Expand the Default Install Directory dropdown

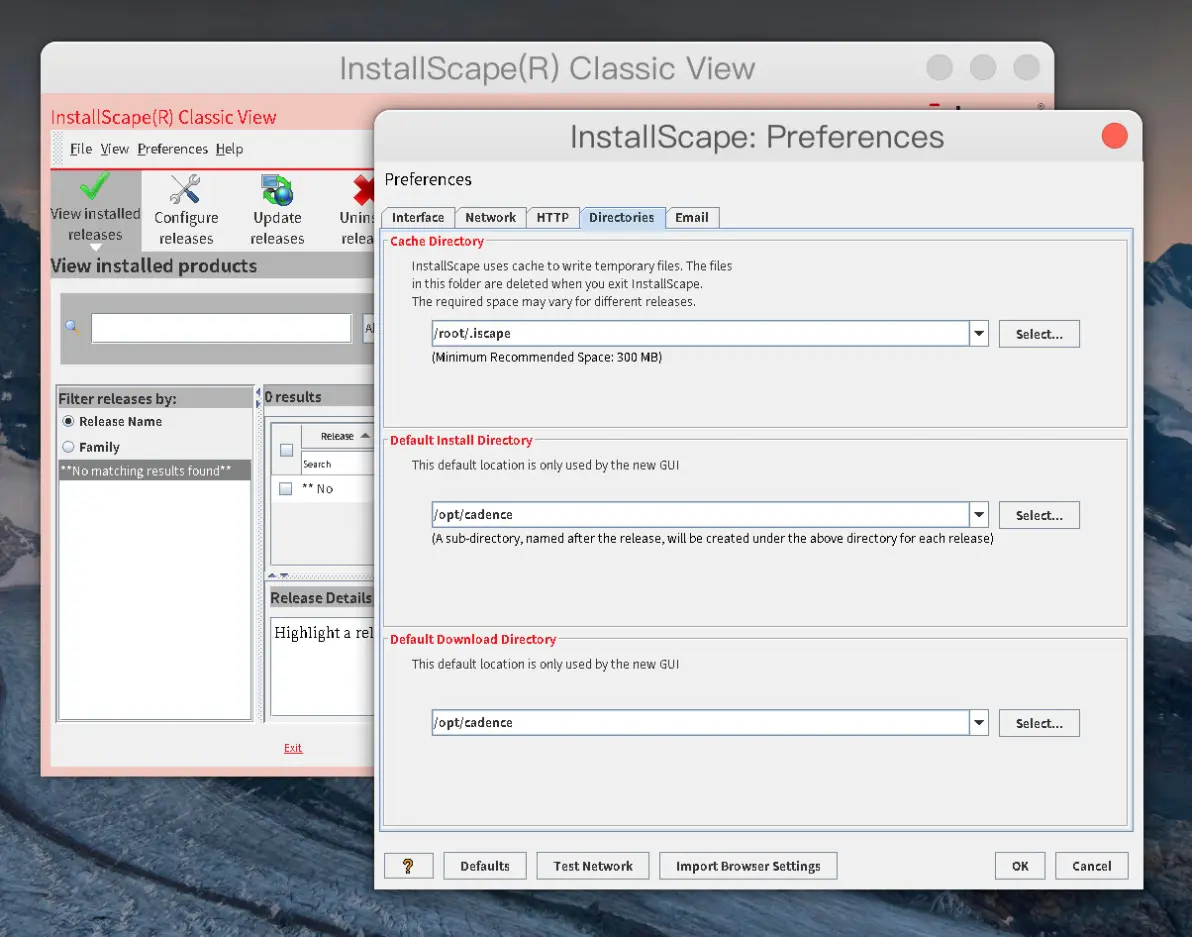pyautogui.click(x=978, y=514)
